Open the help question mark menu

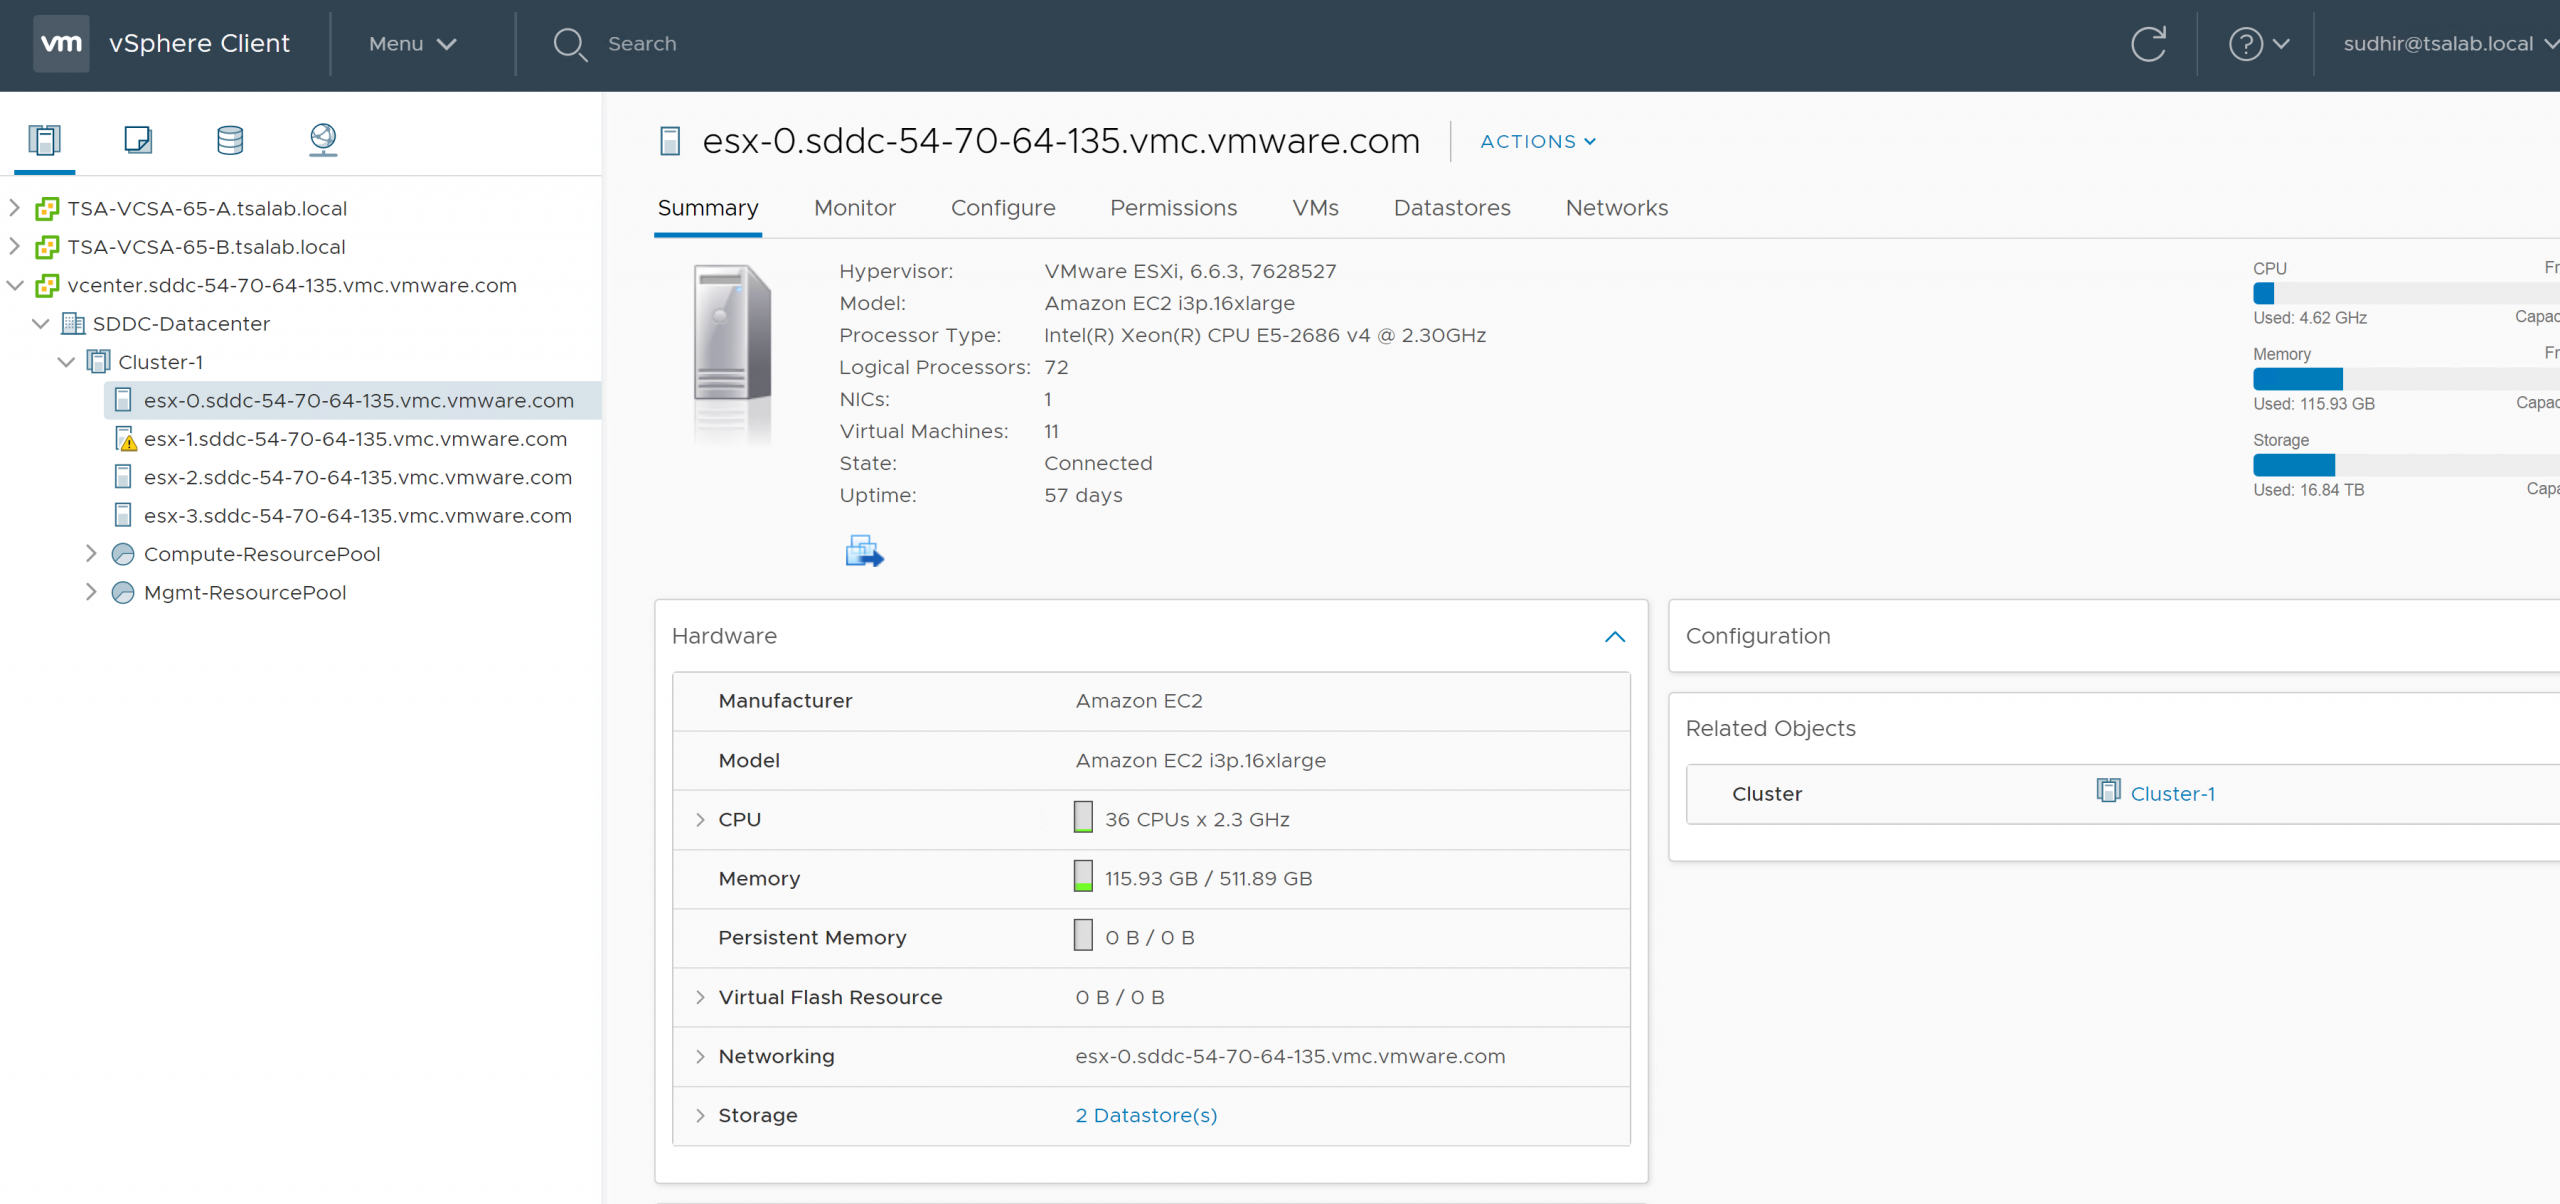point(2257,44)
